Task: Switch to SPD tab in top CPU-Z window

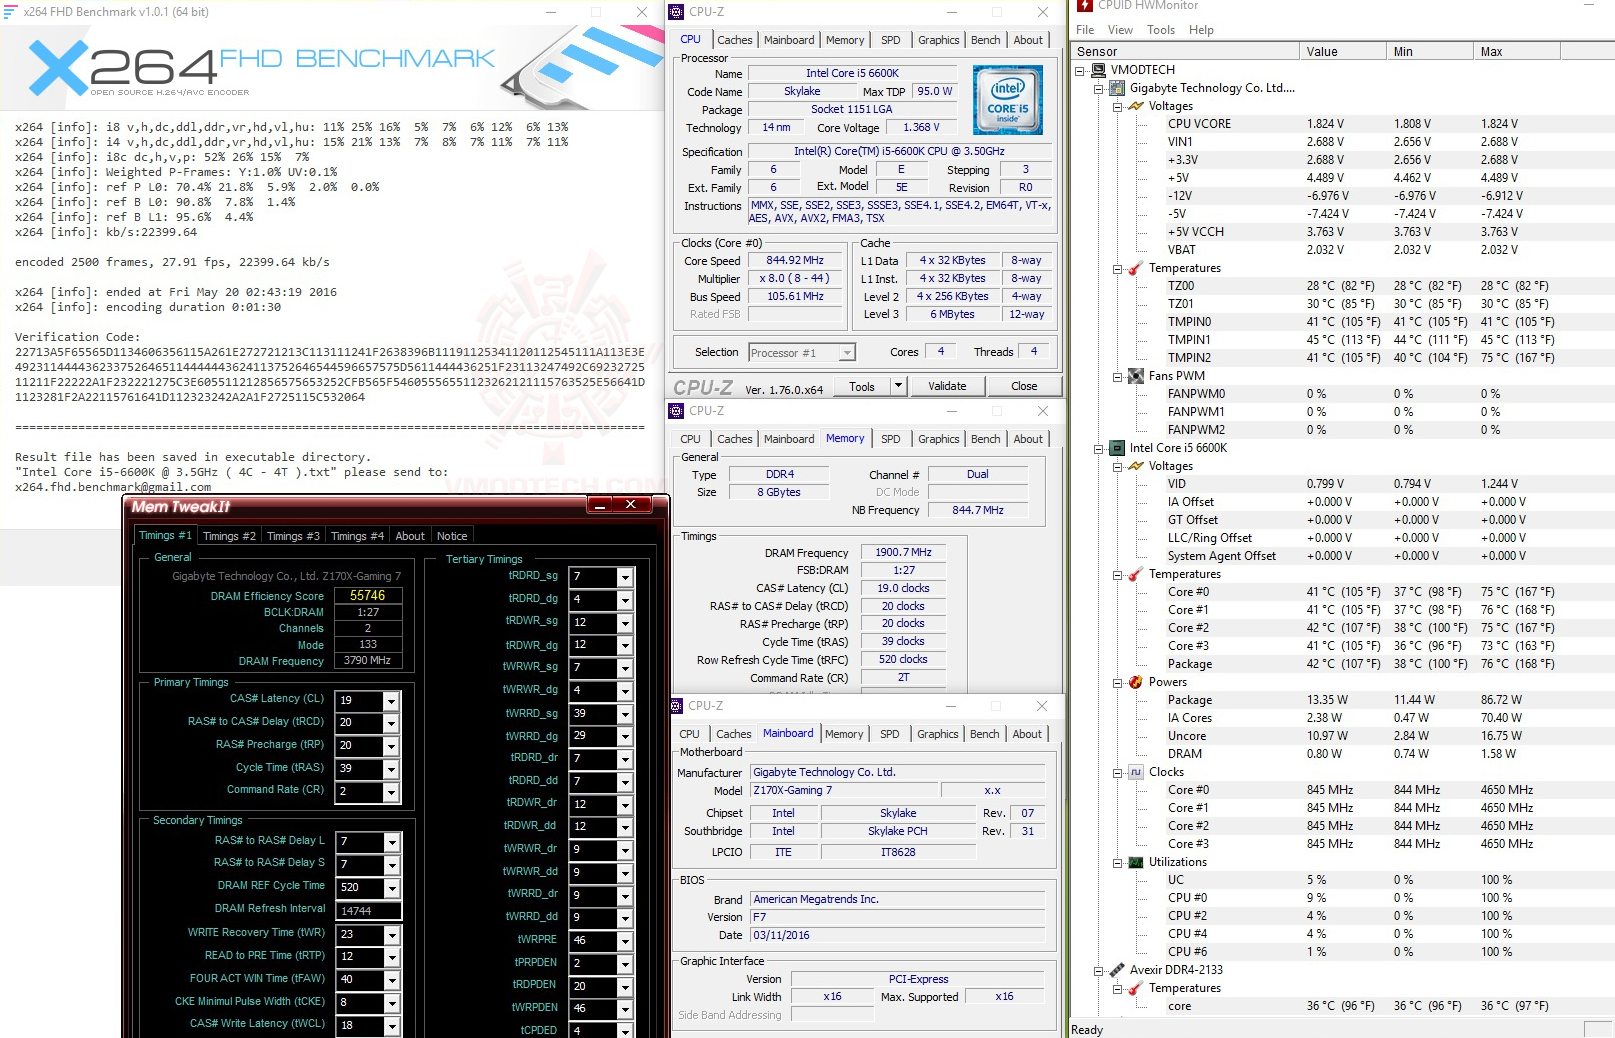Action: tap(890, 40)
